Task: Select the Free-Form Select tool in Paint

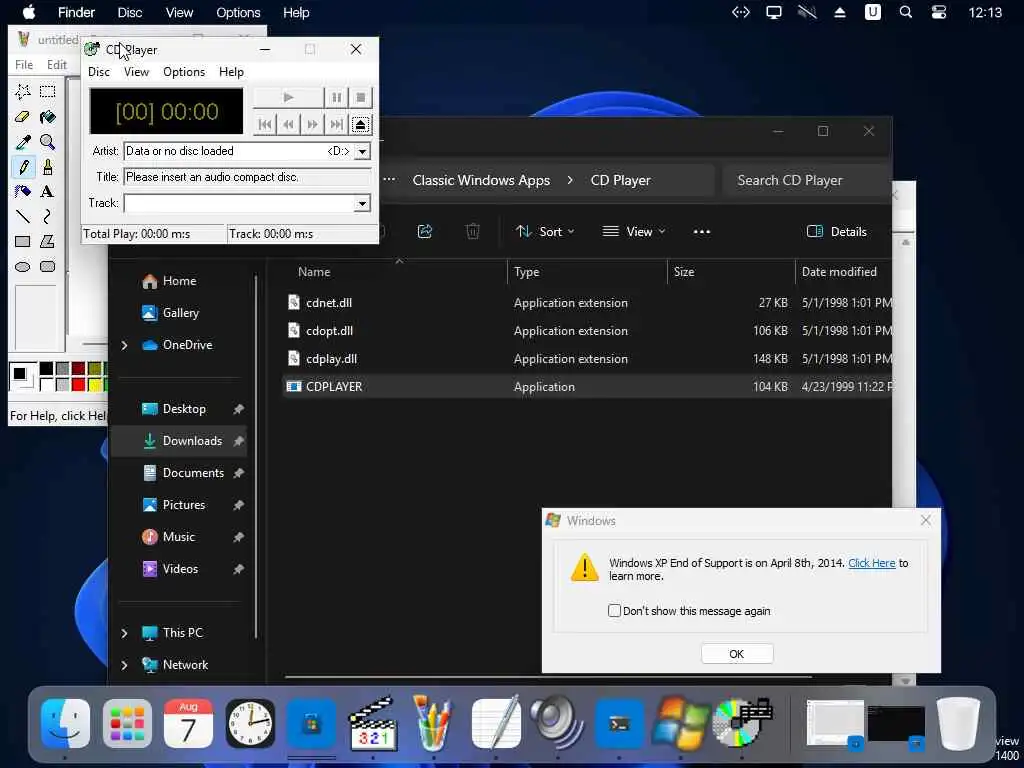Action: tap(23, 91)
